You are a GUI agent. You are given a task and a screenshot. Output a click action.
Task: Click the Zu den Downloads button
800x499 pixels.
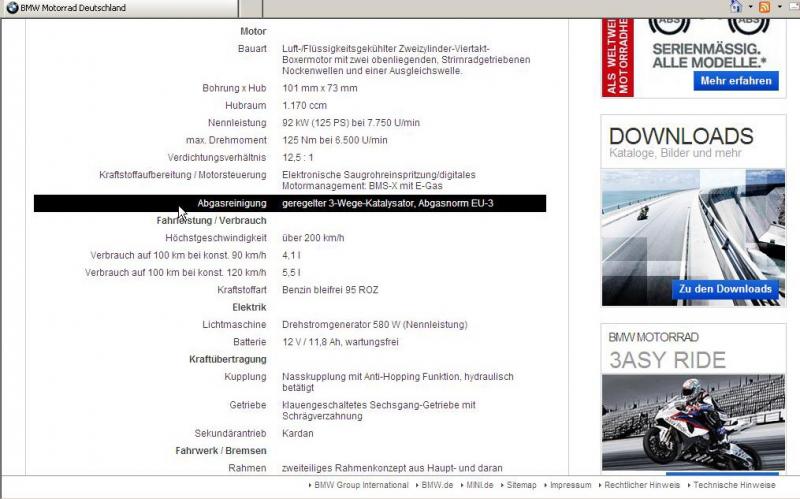725,289
